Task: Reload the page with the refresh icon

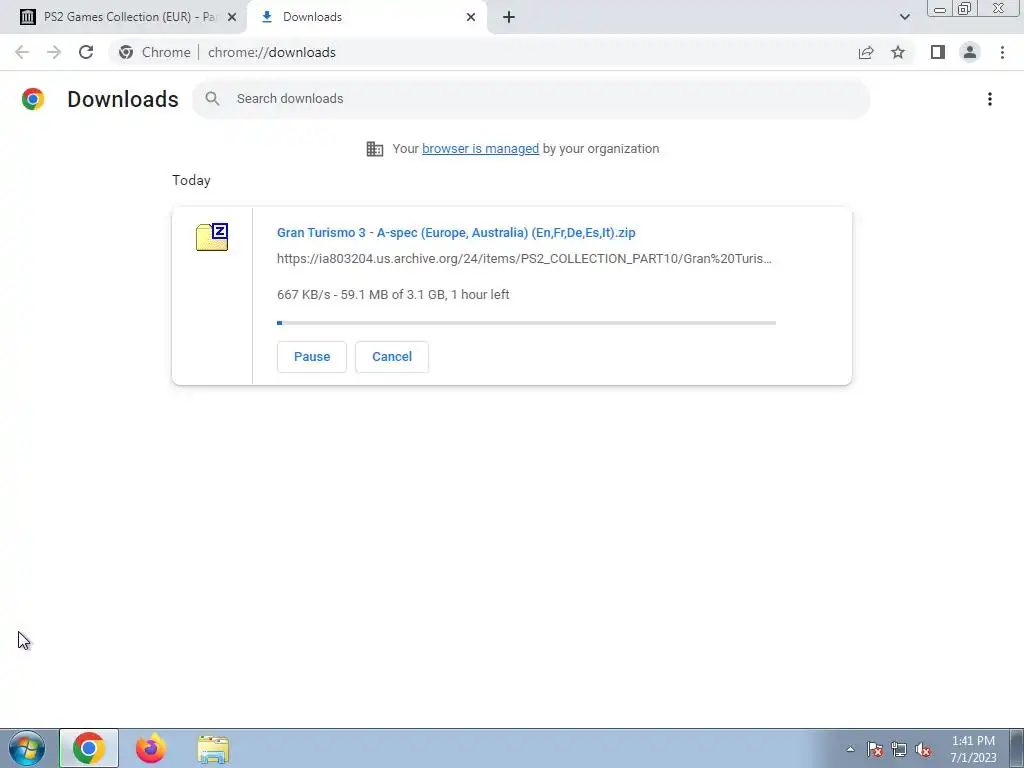Action: coord(86,52)
